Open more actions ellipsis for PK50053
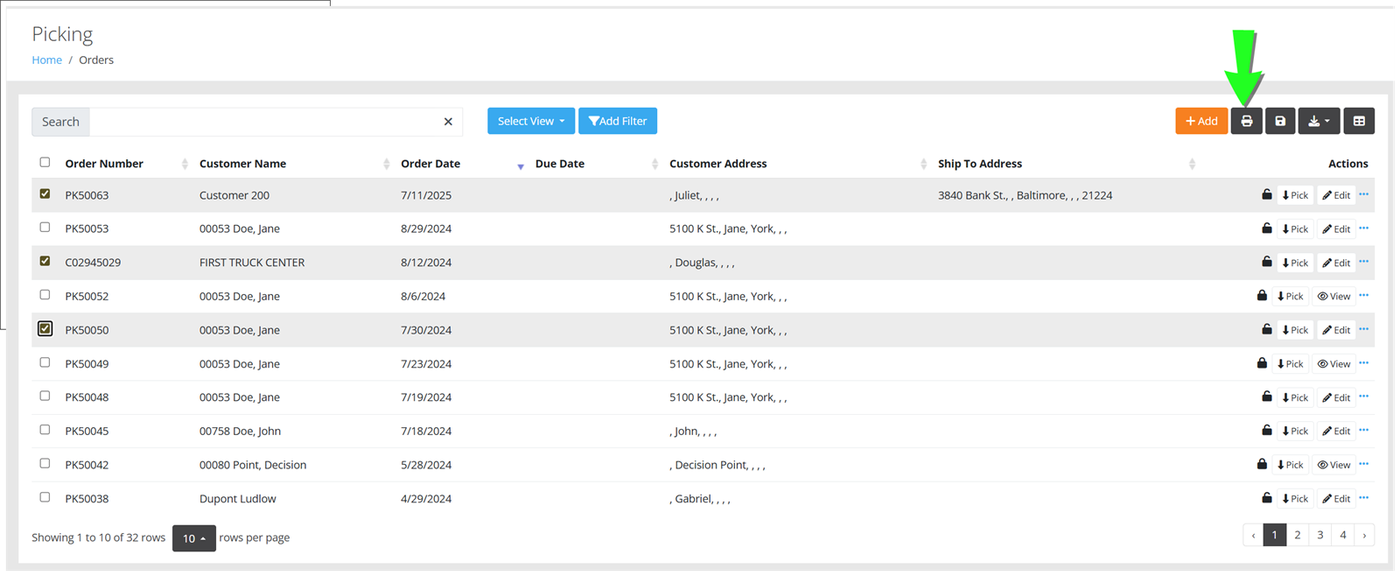The height and width of the screenshot is (576, 1400). [x=1364, y=228]
